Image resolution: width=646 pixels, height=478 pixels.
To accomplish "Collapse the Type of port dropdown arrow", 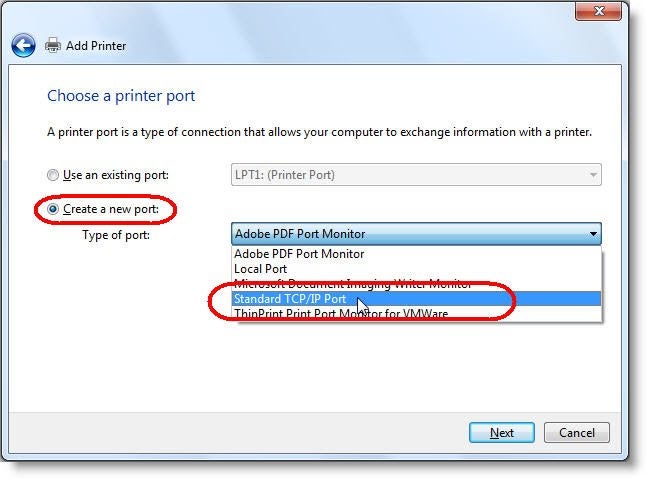I will (x=594, y=234).
